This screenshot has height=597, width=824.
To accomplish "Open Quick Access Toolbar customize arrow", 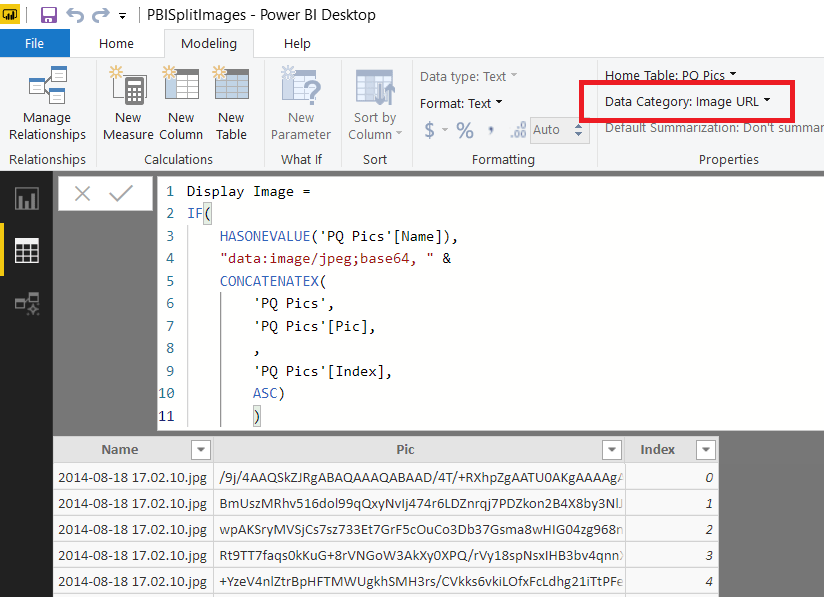I will (x=122, y=16).
